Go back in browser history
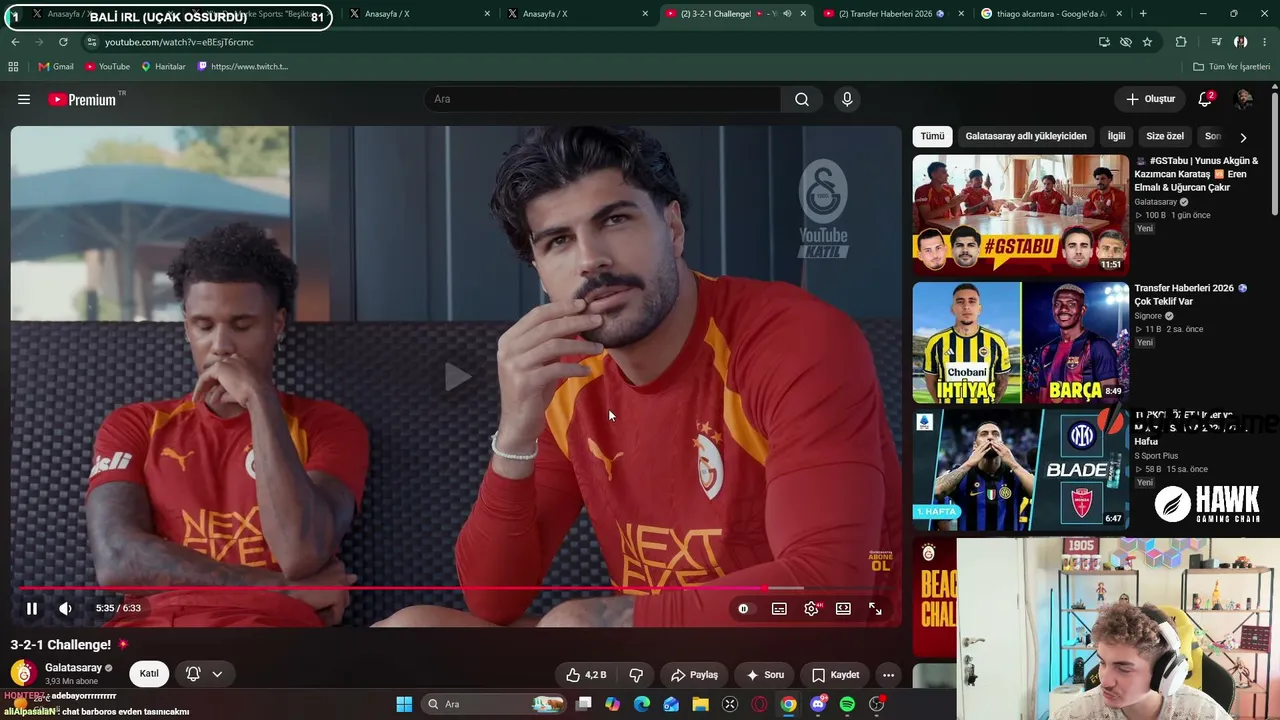The image size is (1280, 720). [15, 42]
